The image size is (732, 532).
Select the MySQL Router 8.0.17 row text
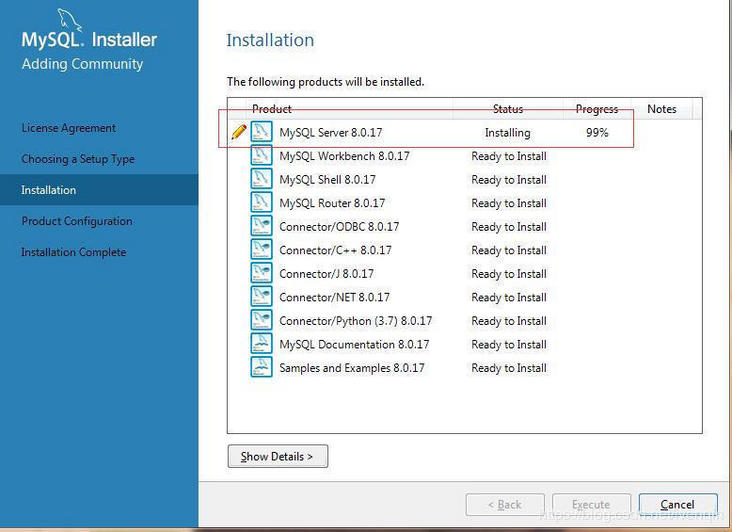tap(332, 203)
